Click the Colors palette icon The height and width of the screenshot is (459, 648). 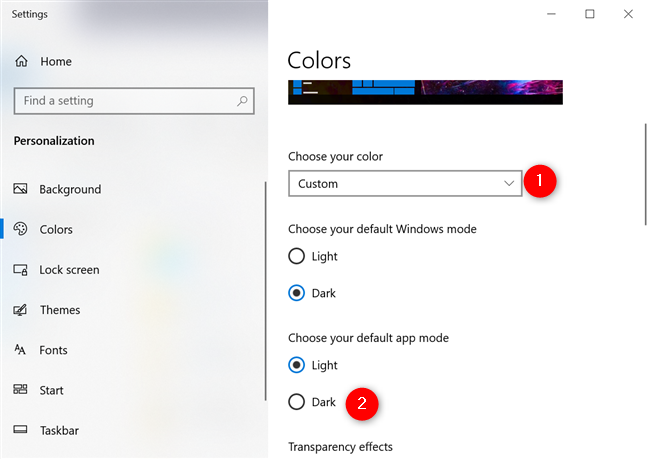click(x=20, y=229)
